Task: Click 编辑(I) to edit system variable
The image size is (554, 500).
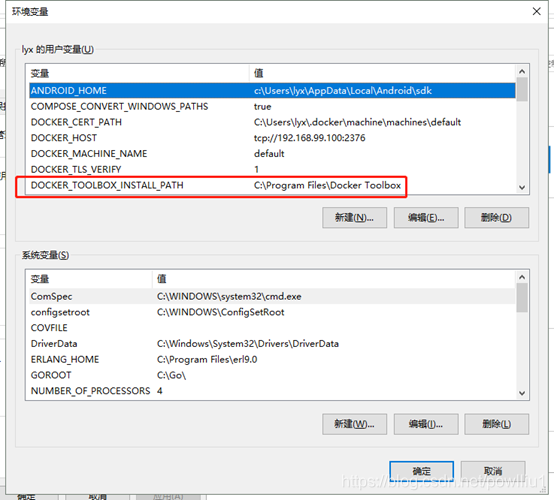Action: [x=426, y=424]
